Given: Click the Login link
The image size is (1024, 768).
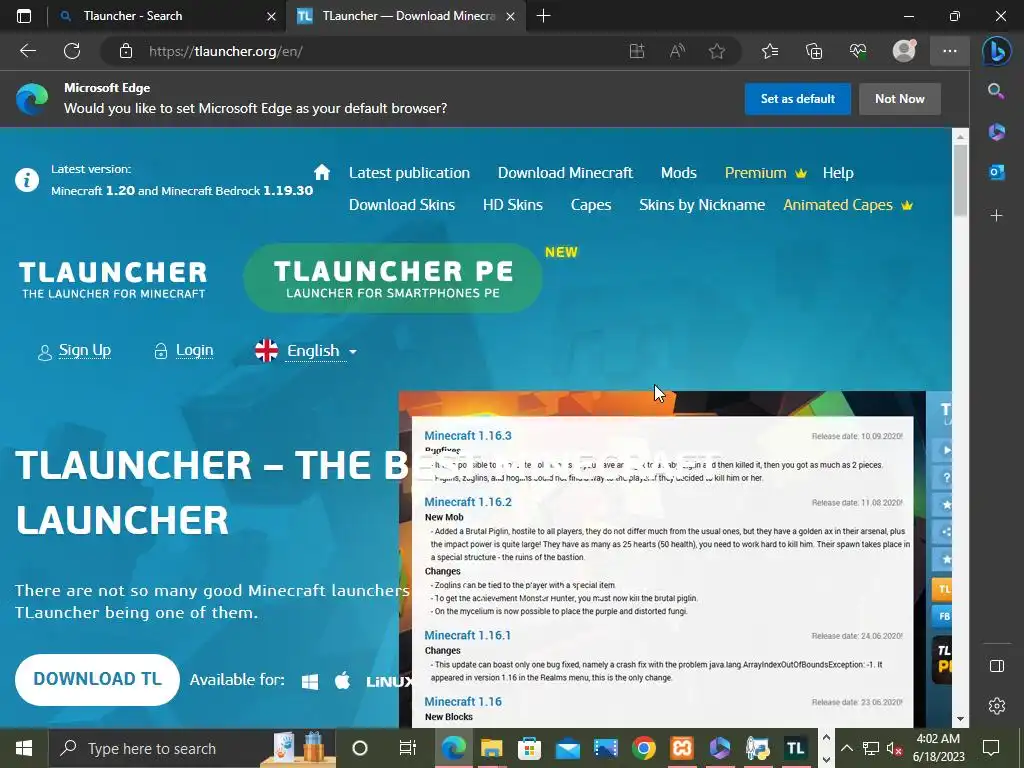Looking at the screenshot, I should click(195, 350).
